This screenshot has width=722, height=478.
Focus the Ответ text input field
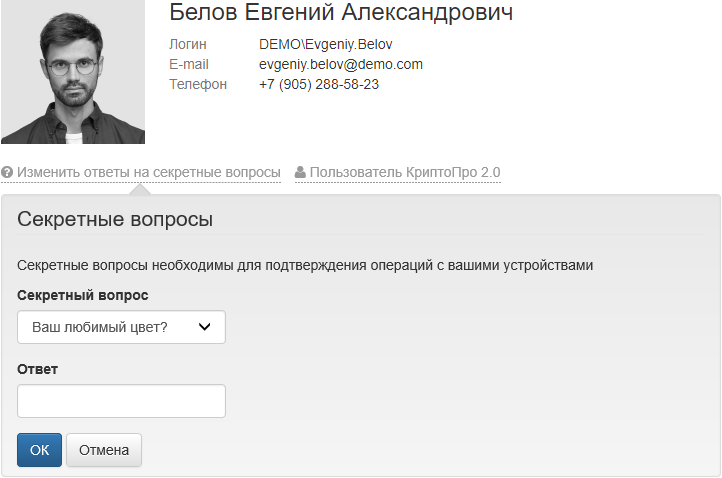121,401
